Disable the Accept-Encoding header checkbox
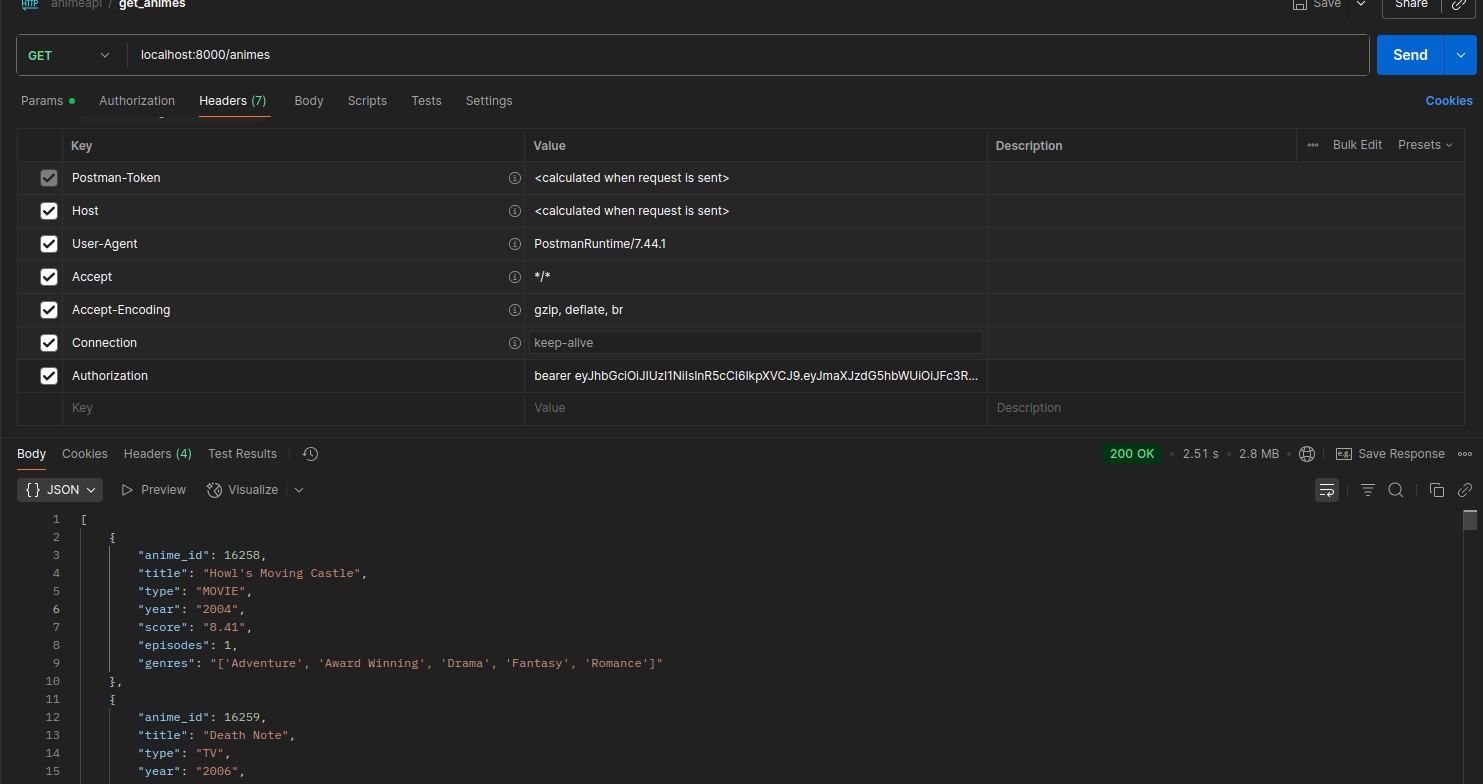Image resolution: width=1483 pixels, height=784 pixels. [x=48, y=310]
